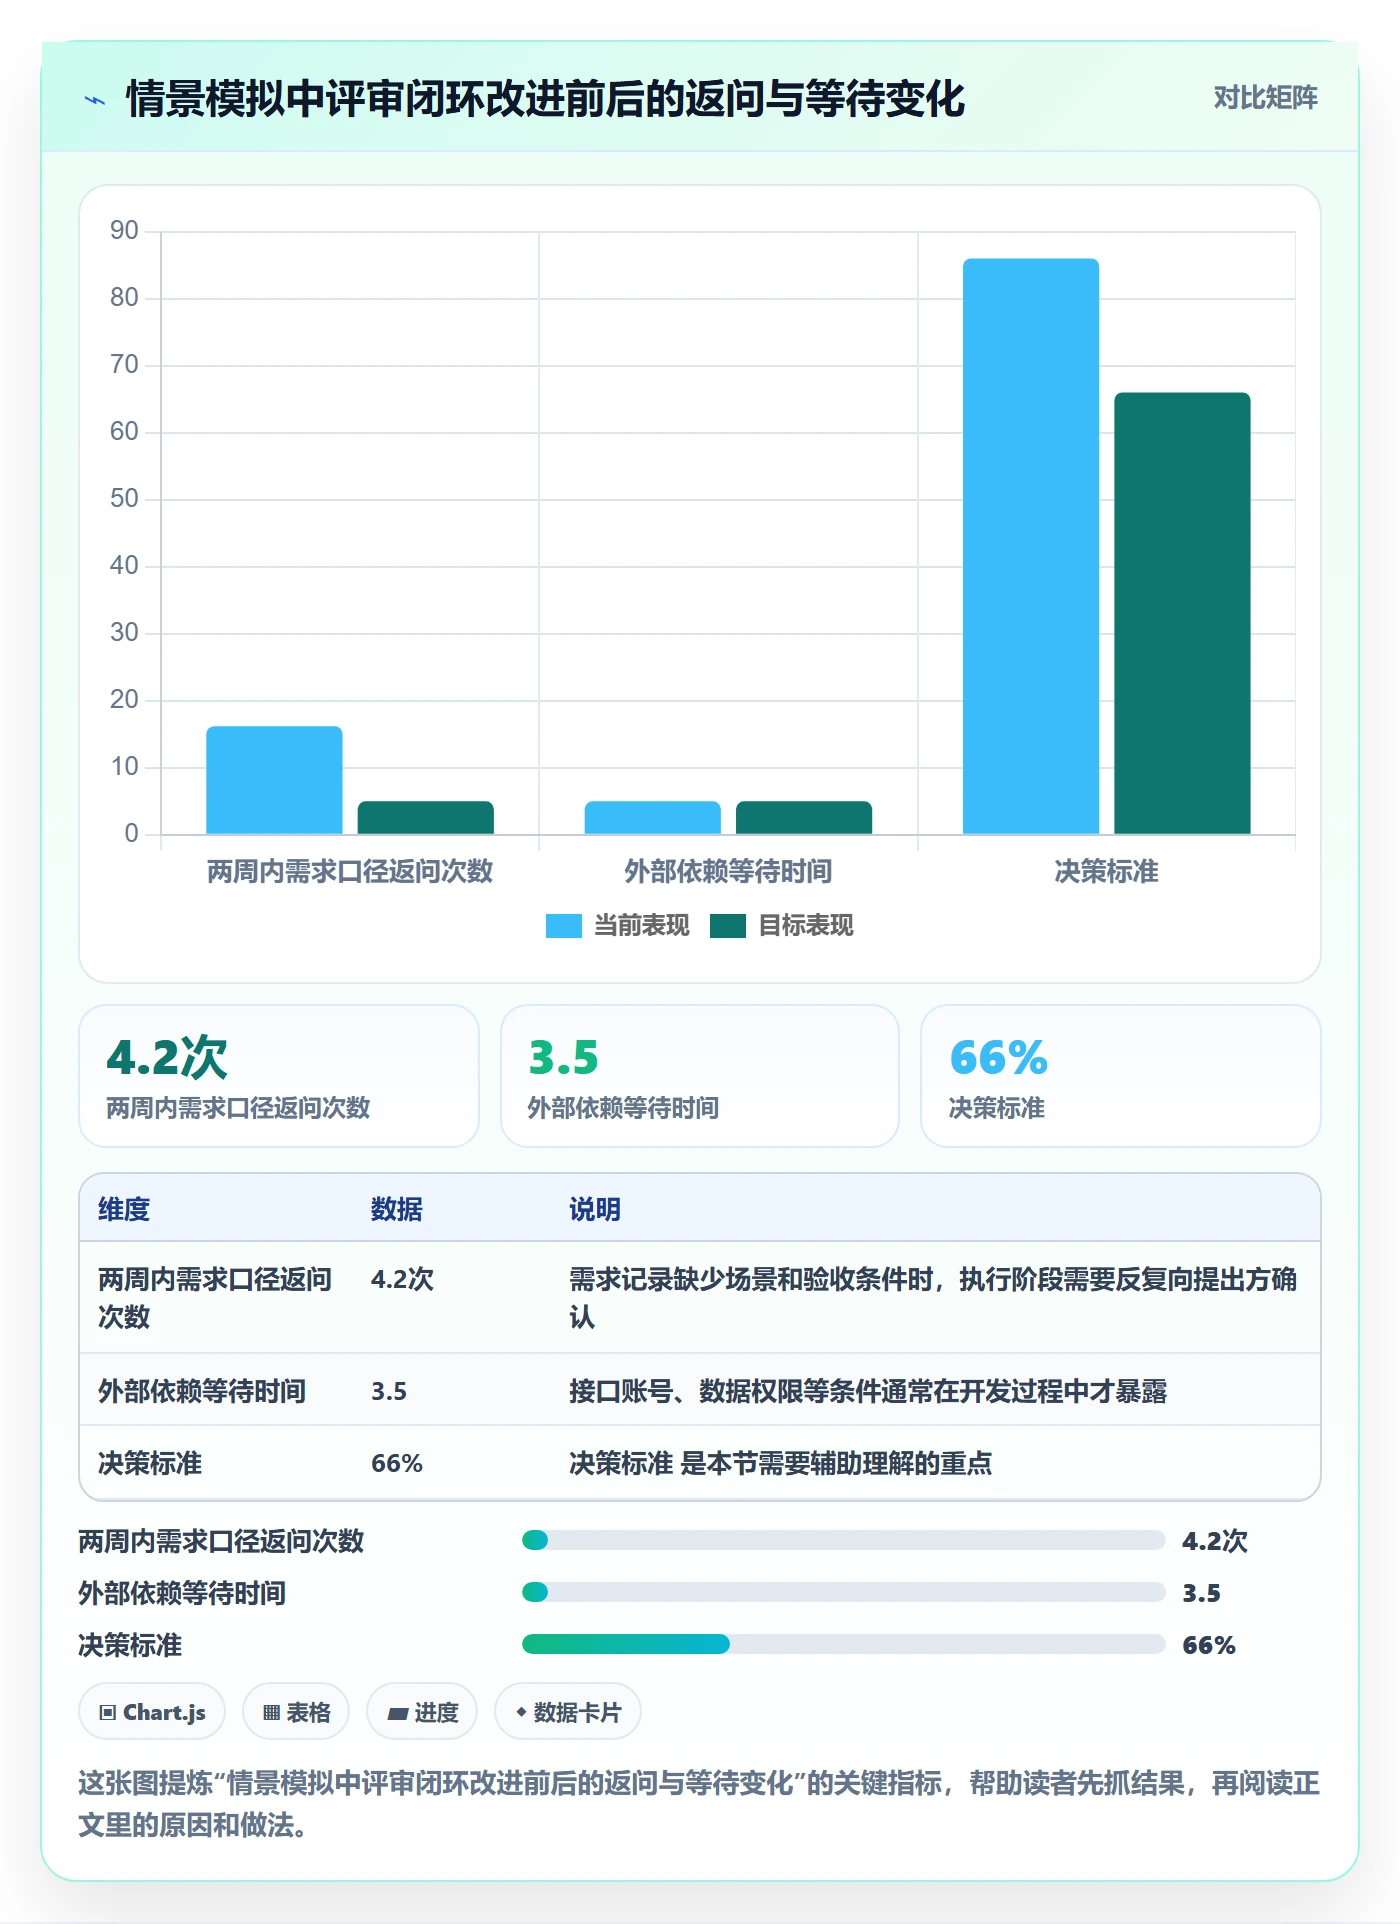Click the 决策标准 x-axis label on the chart
Screen dimensions: 1400x1924
[x=1106, y=872]
